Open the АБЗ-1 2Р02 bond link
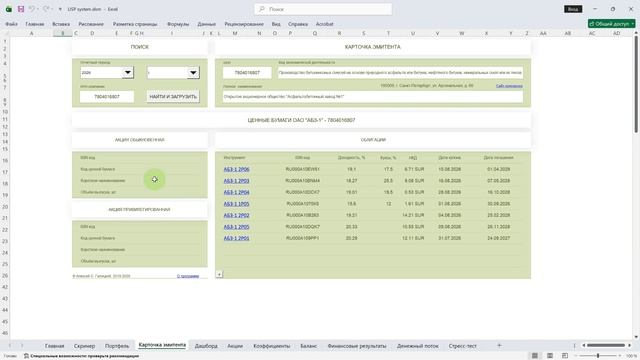 coord(236,215)
